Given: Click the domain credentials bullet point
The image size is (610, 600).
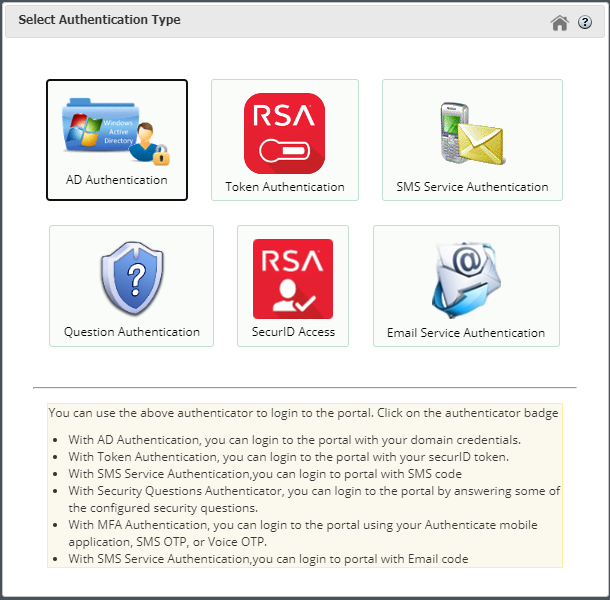Looking at the screenshot, I should [x=293, y=441].
